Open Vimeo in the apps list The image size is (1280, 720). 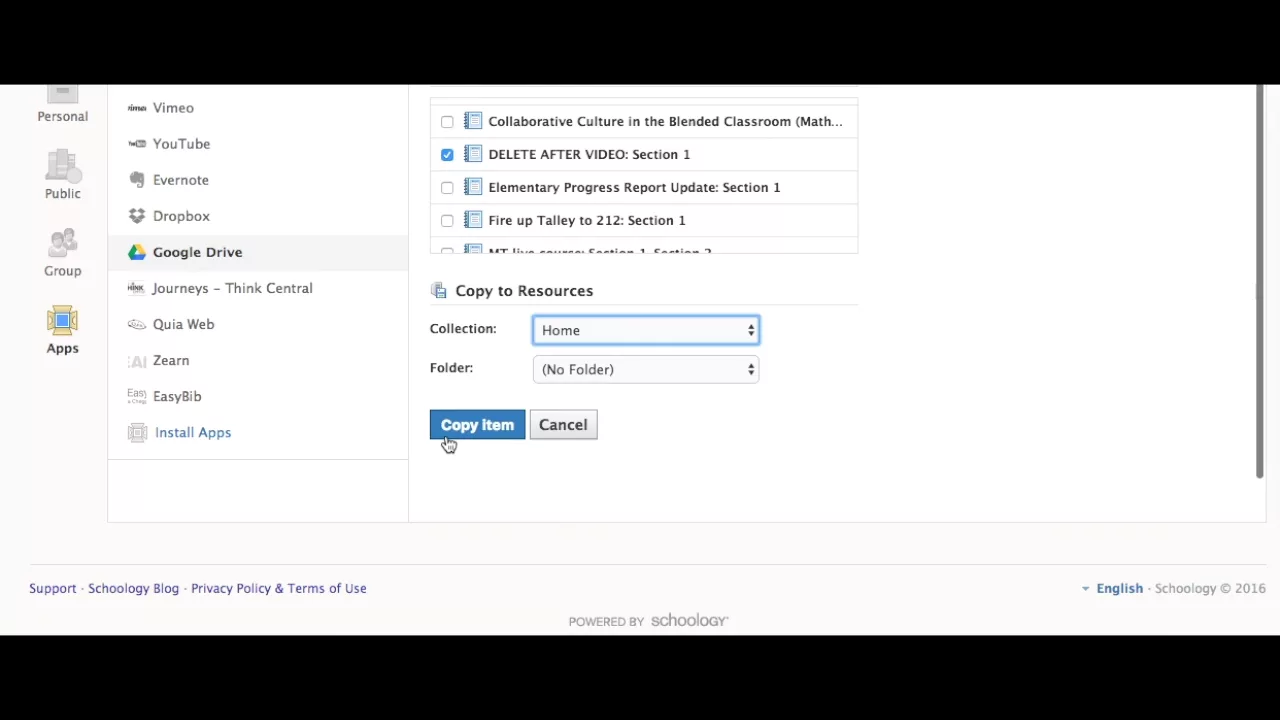[x=173, y=108]
